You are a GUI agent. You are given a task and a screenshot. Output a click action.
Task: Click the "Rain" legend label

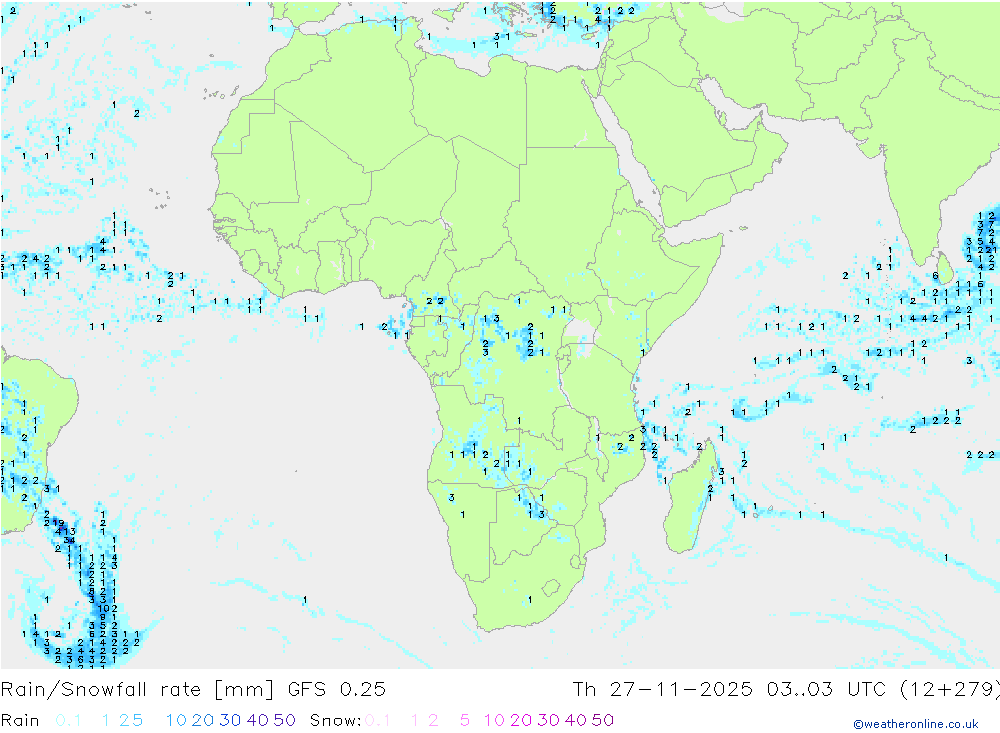pyautogui.click(x=20, y=720)
